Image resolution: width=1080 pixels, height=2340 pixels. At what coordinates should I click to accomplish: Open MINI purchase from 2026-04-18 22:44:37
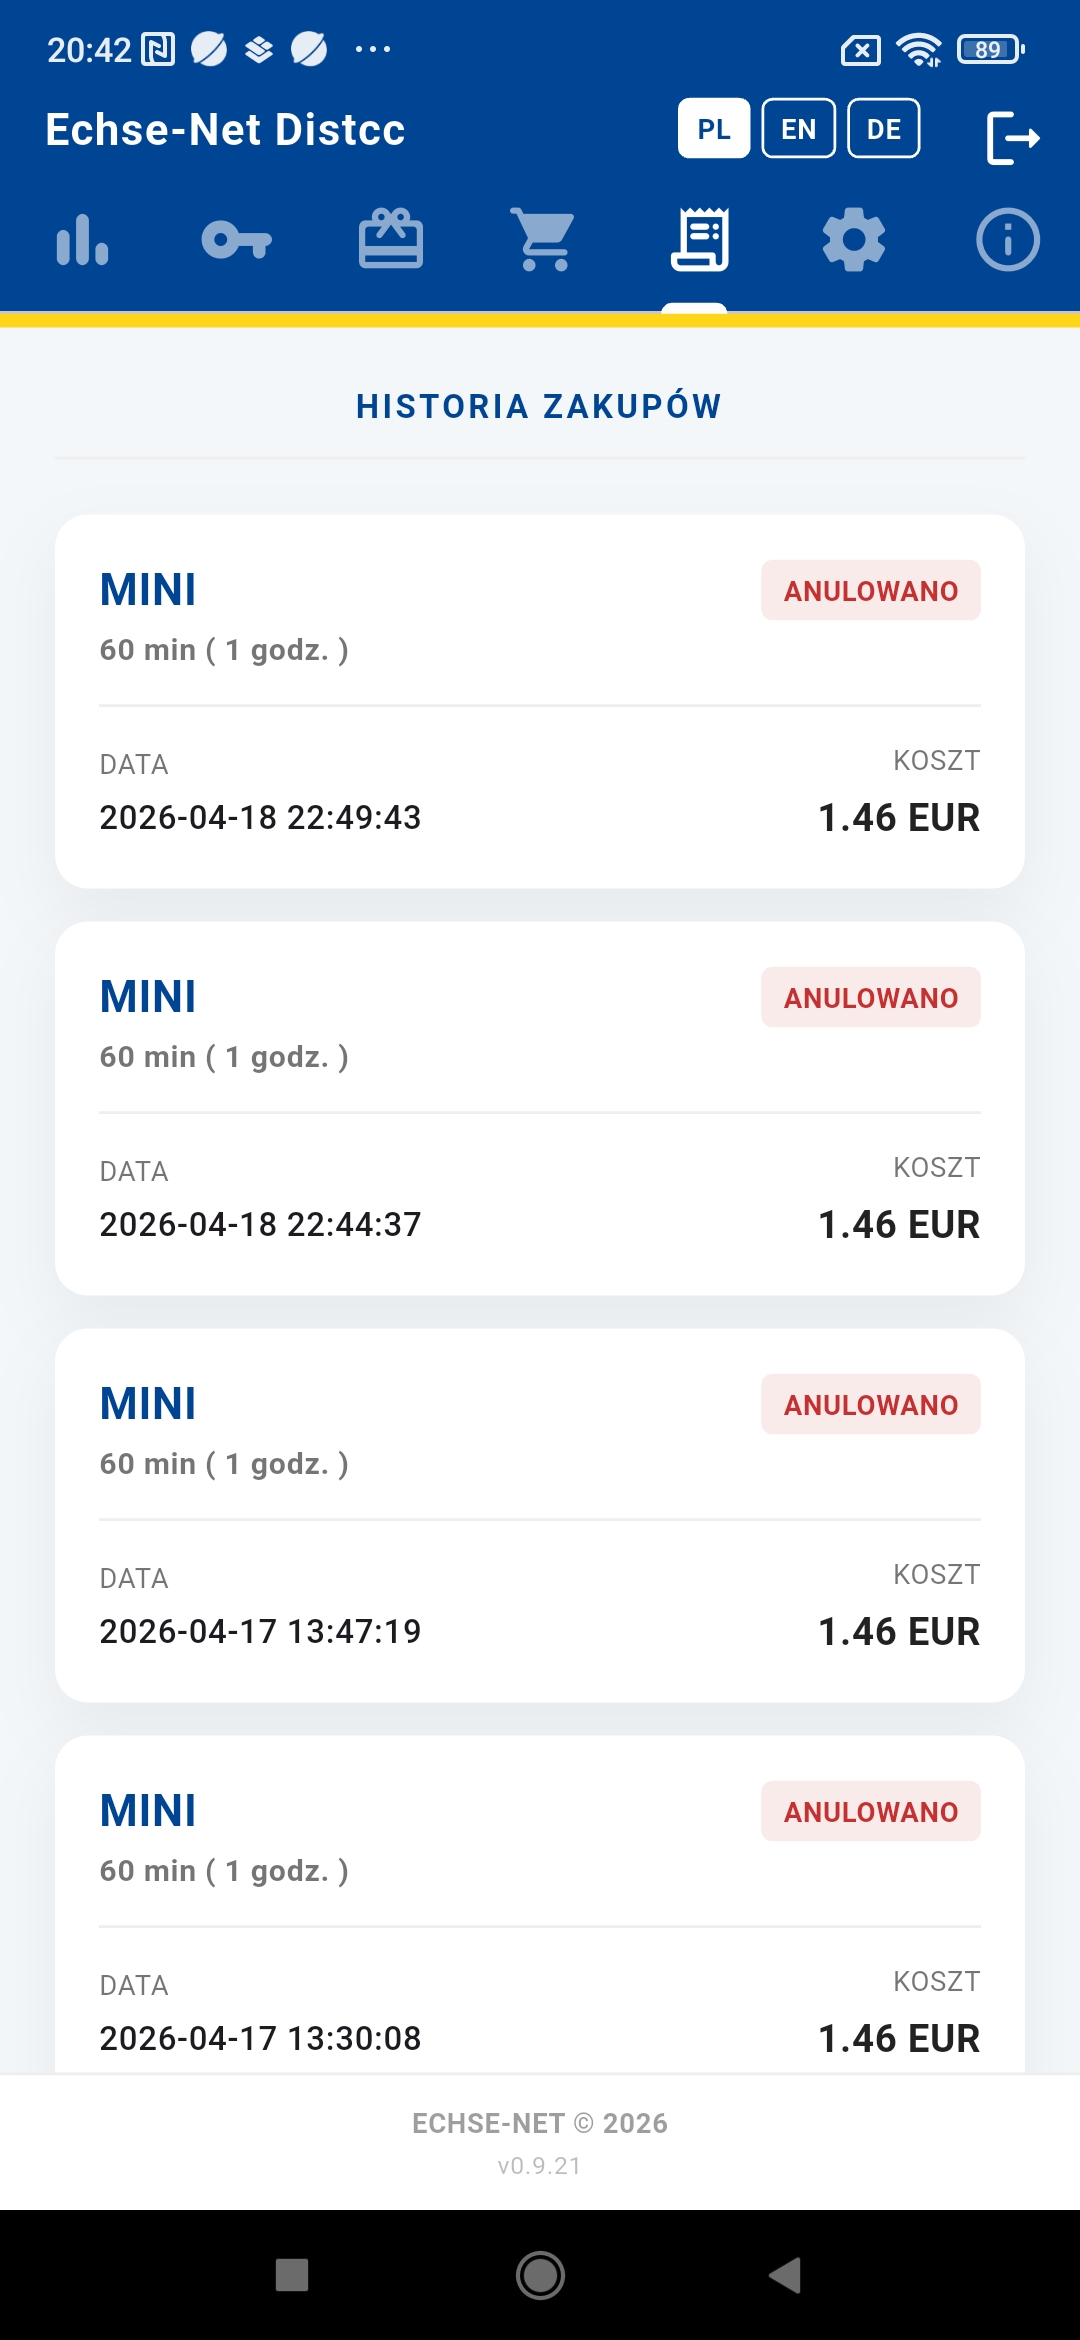(x=540, y=1108)
